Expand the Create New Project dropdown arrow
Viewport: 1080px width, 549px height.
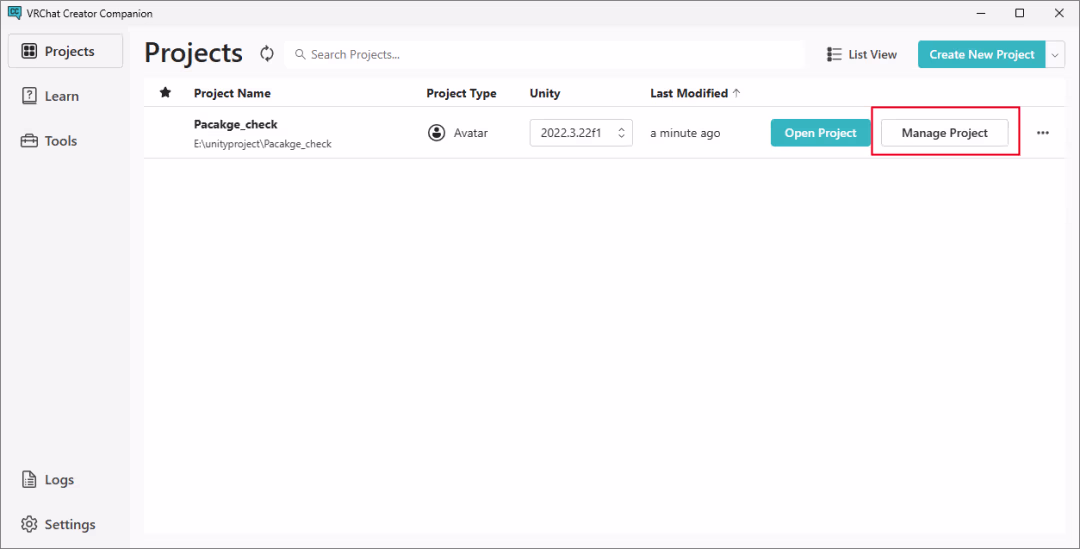(1055, 54)
